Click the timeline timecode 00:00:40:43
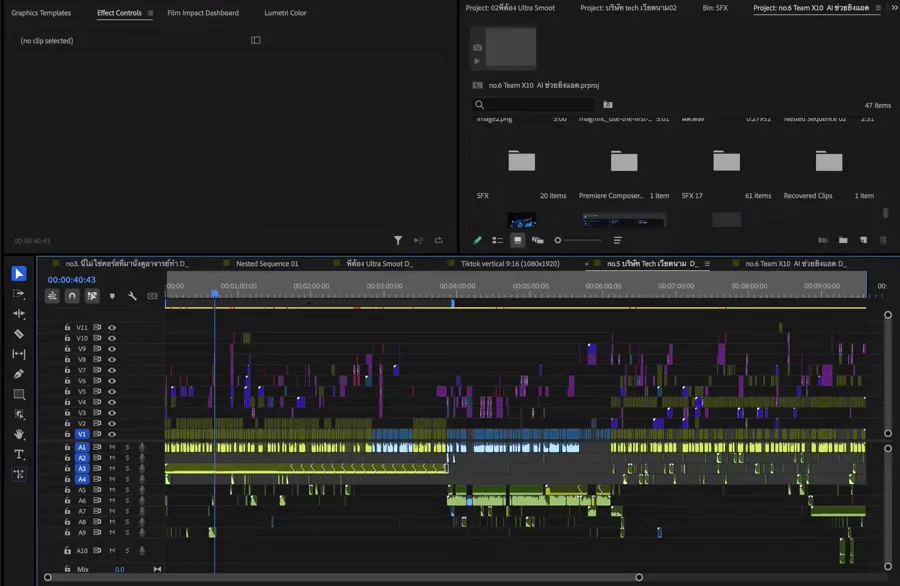The image size is (900, 586). click(72, 280)
